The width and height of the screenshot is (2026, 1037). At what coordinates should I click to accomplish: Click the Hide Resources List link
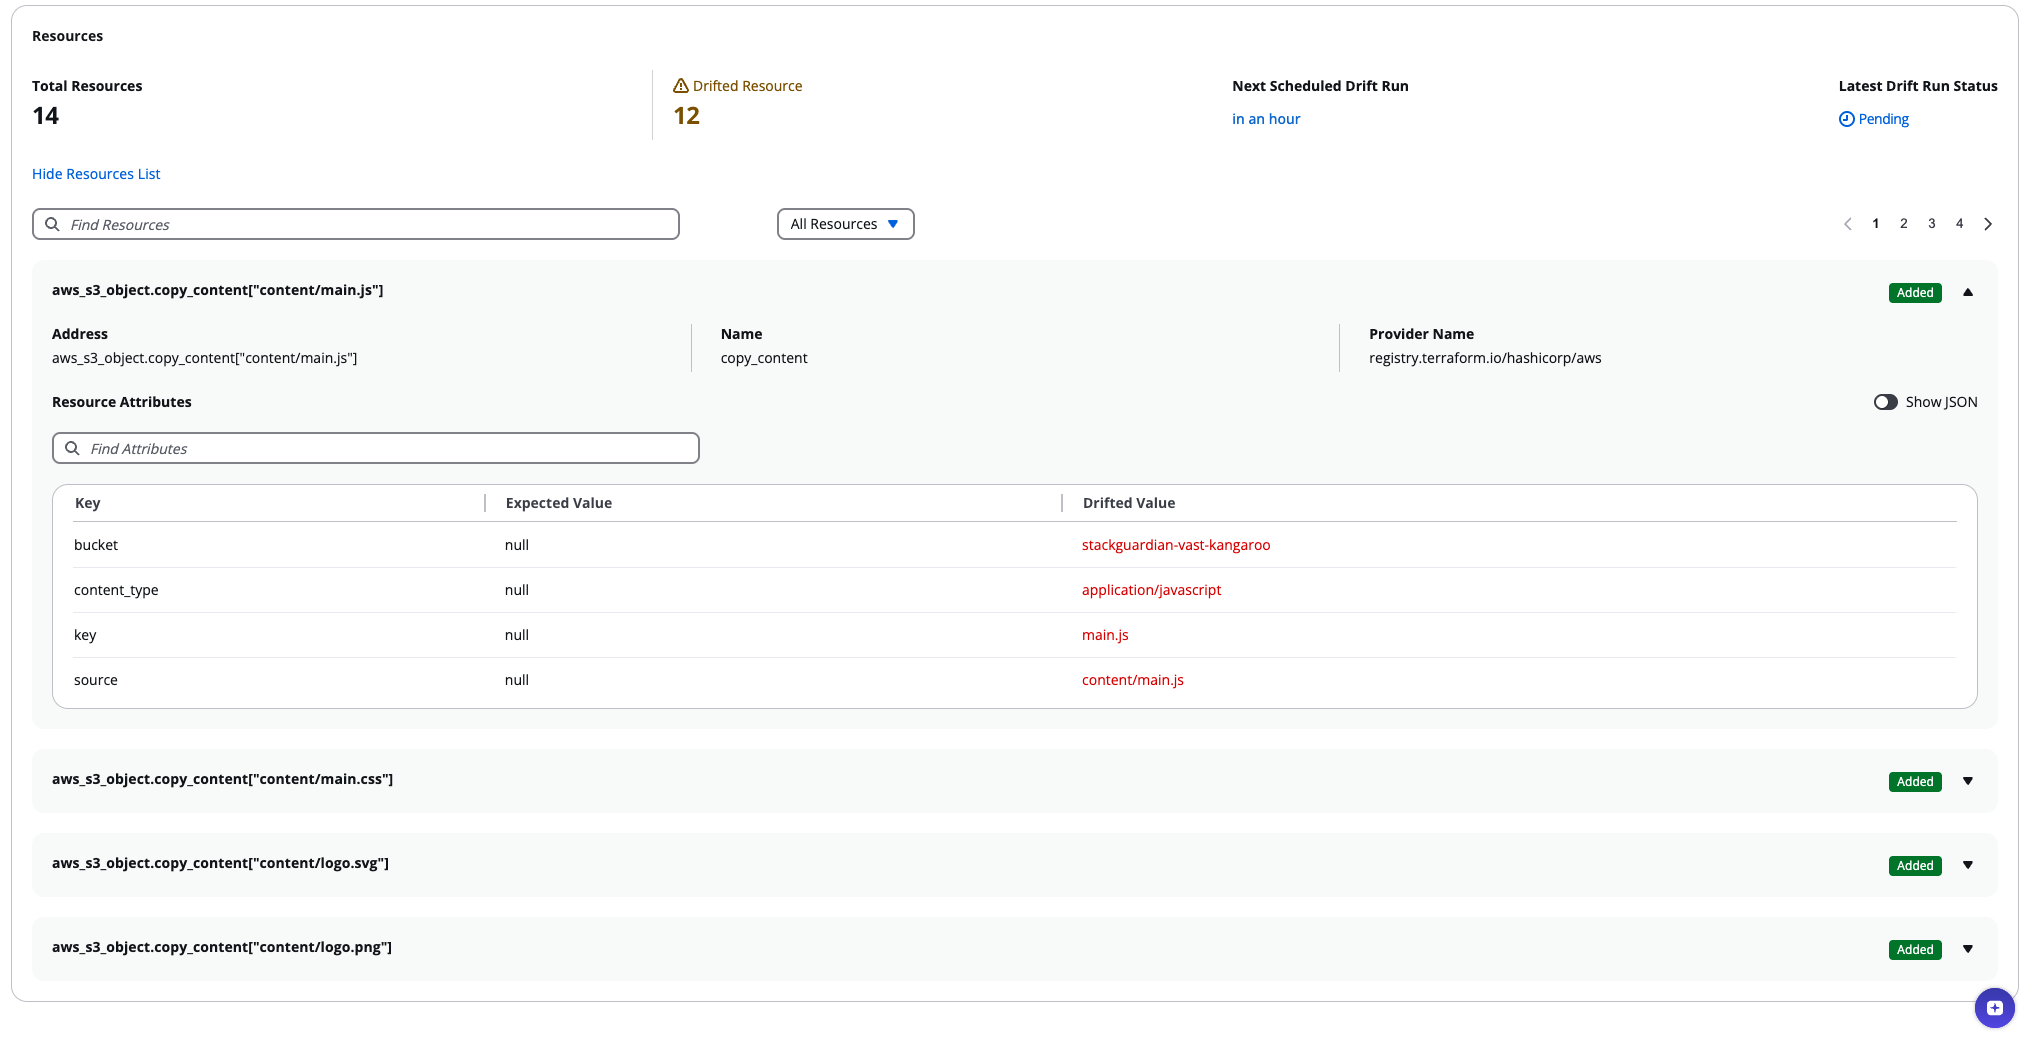tap(96, 174)
